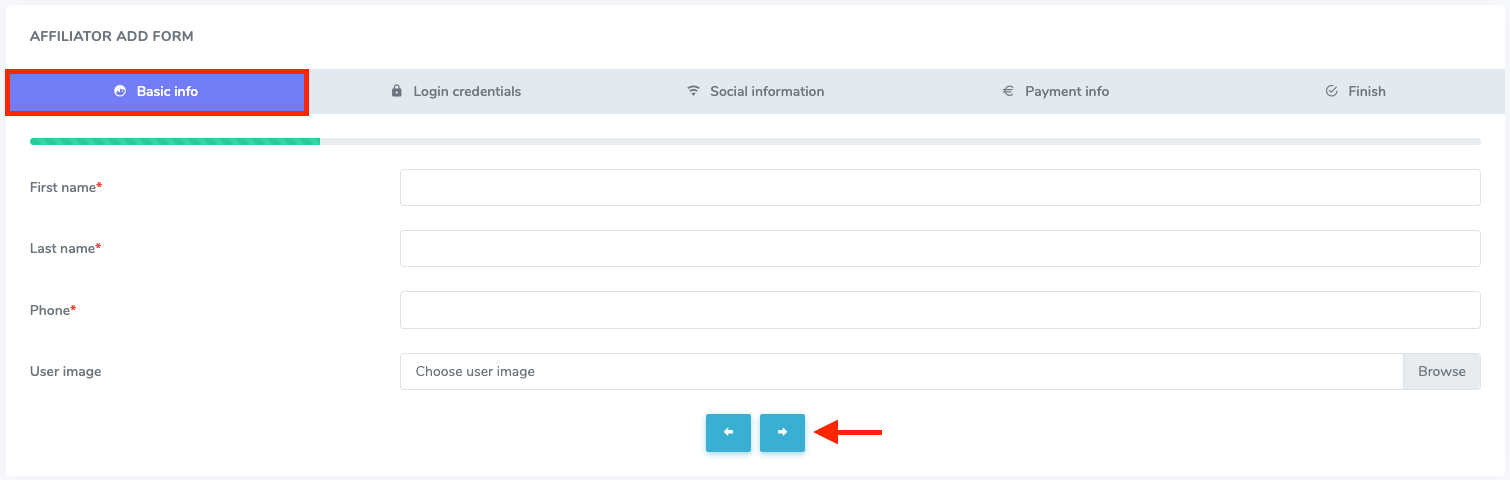This screenshot has height=480, width=1510.
Task: Click the Choose user image file field
Action: (900, 371)
